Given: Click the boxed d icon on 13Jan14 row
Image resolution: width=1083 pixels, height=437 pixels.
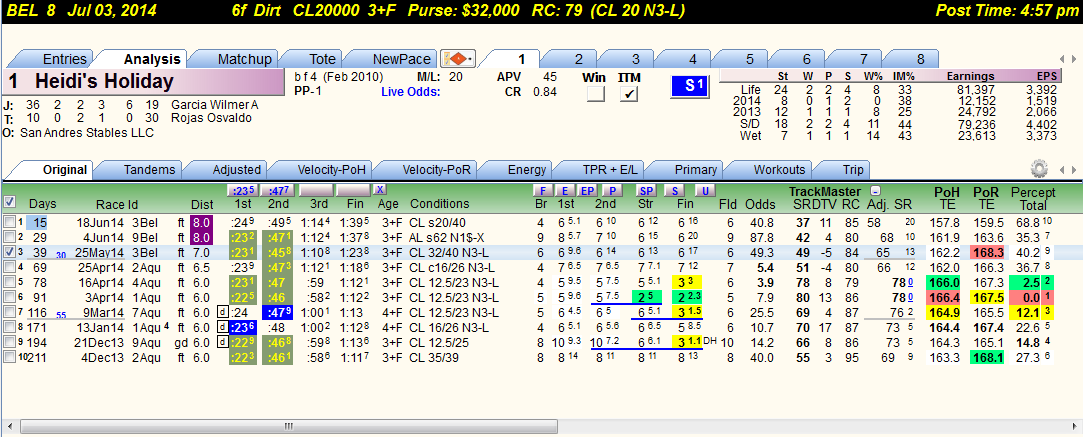Looking at the screenshot, I should (222, 327).
